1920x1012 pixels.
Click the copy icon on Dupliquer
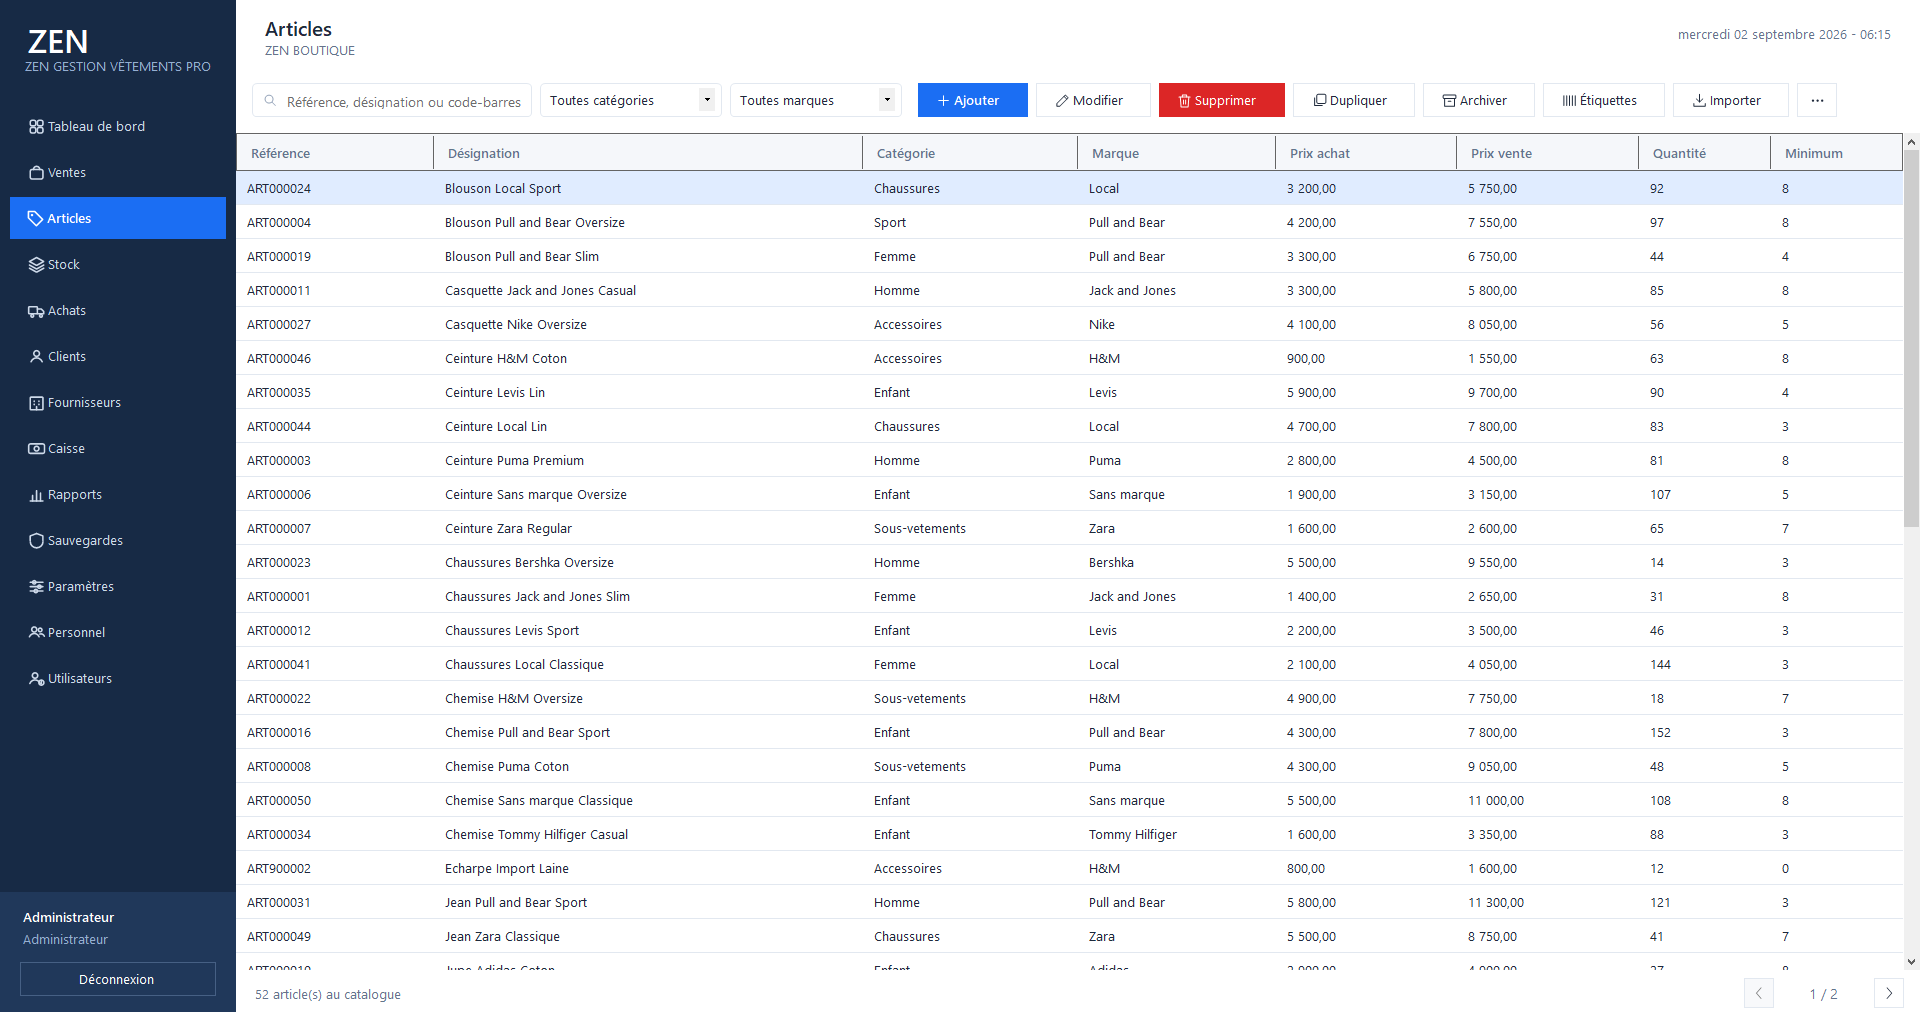(x=1320, y=101)
